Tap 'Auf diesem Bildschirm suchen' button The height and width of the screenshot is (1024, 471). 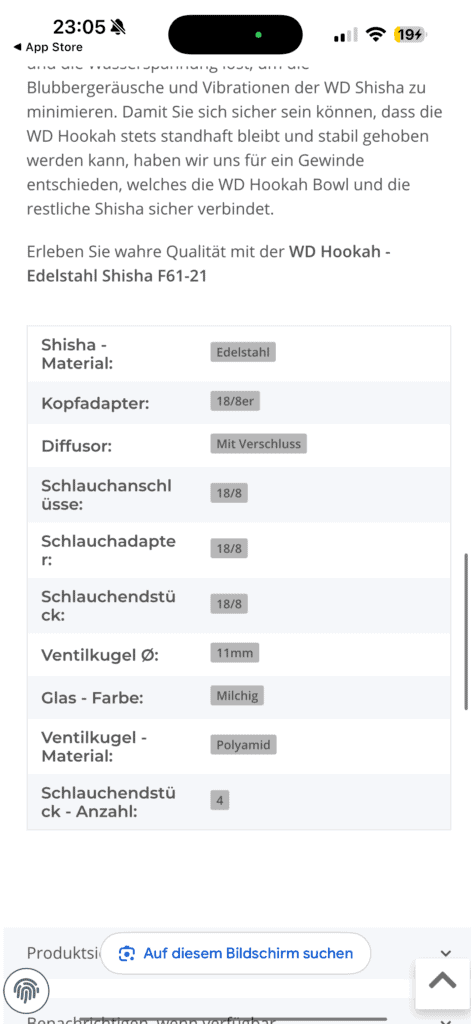[235, 953]
